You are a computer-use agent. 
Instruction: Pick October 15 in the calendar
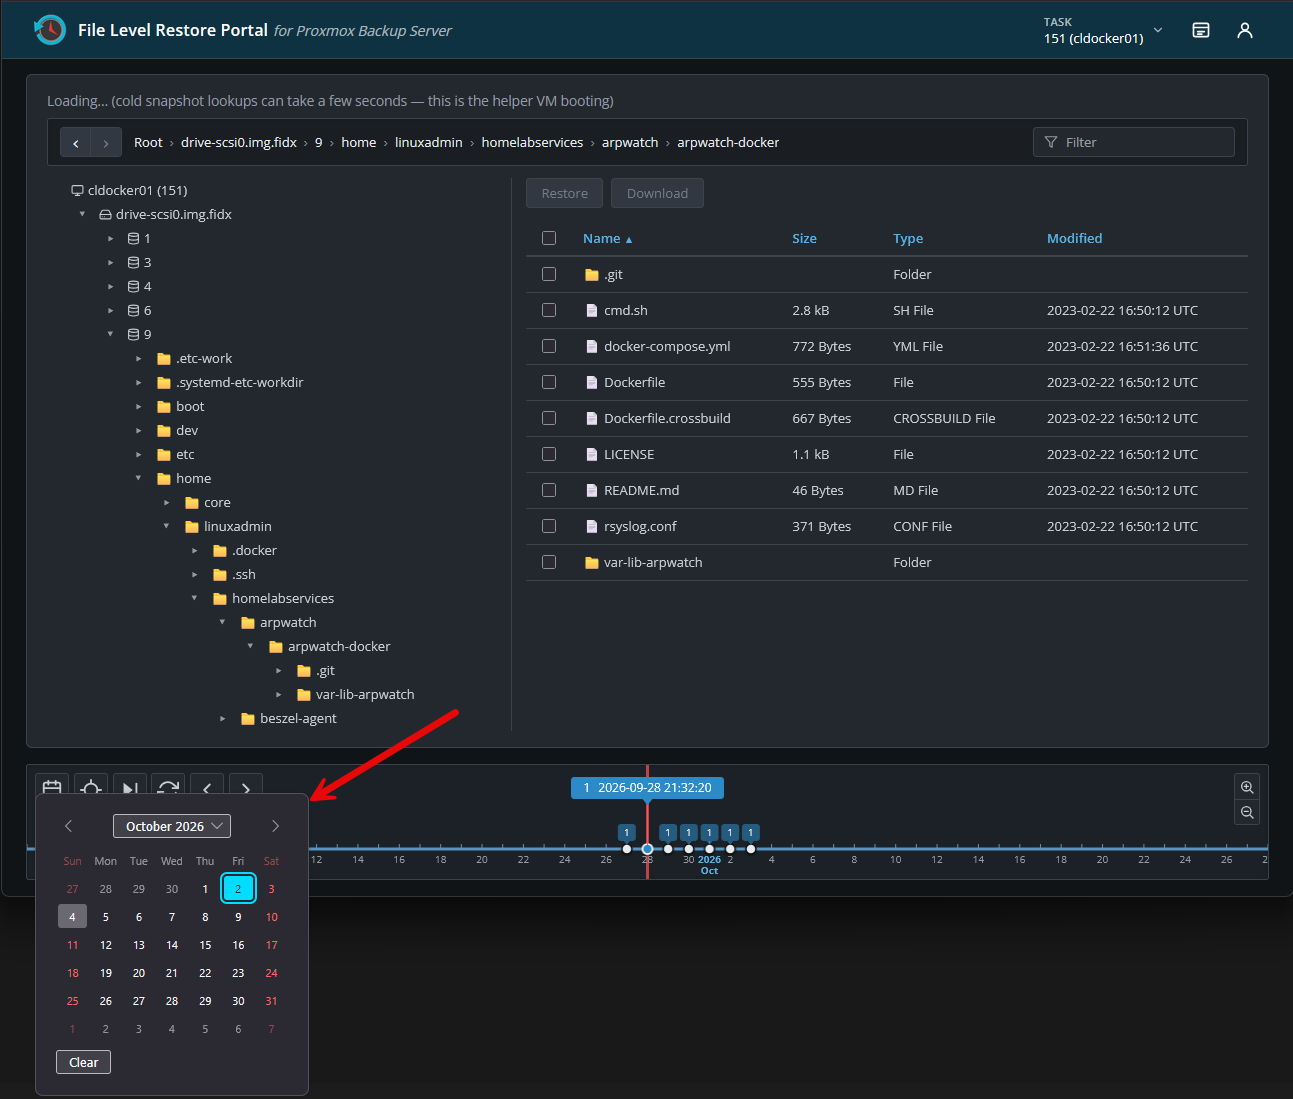click(x=205, y=945)
